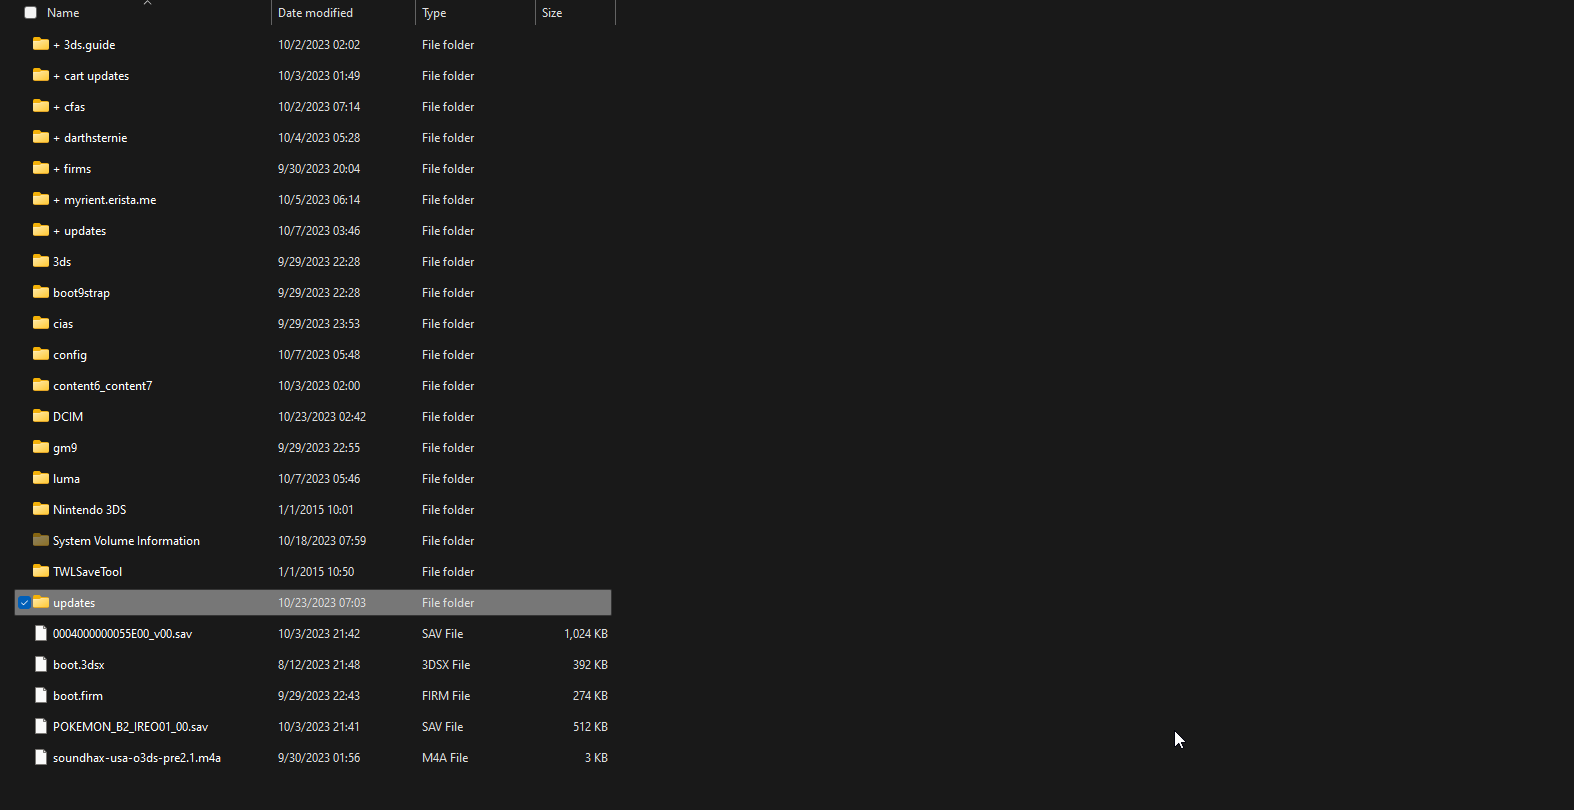
Task: Click the TWLSaveTool folder icon
Action: [x=41, y=571]
